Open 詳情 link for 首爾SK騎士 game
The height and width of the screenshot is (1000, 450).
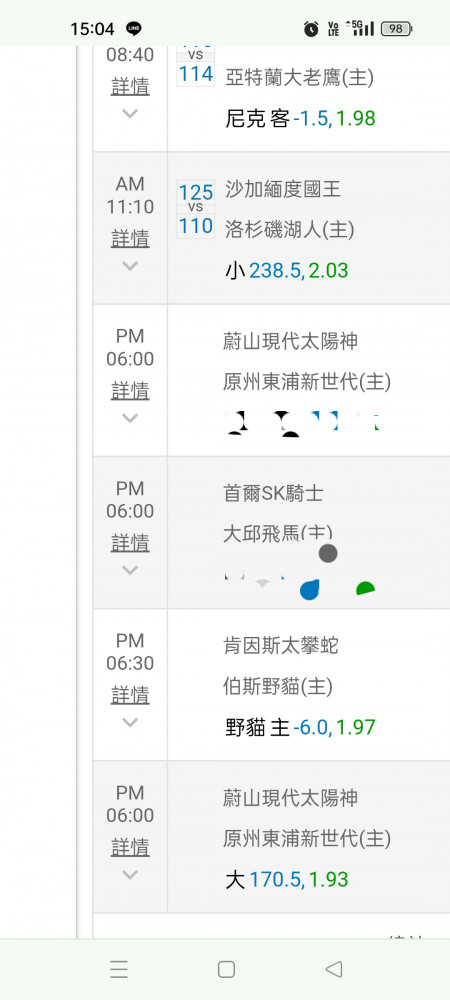click(130, 543)
